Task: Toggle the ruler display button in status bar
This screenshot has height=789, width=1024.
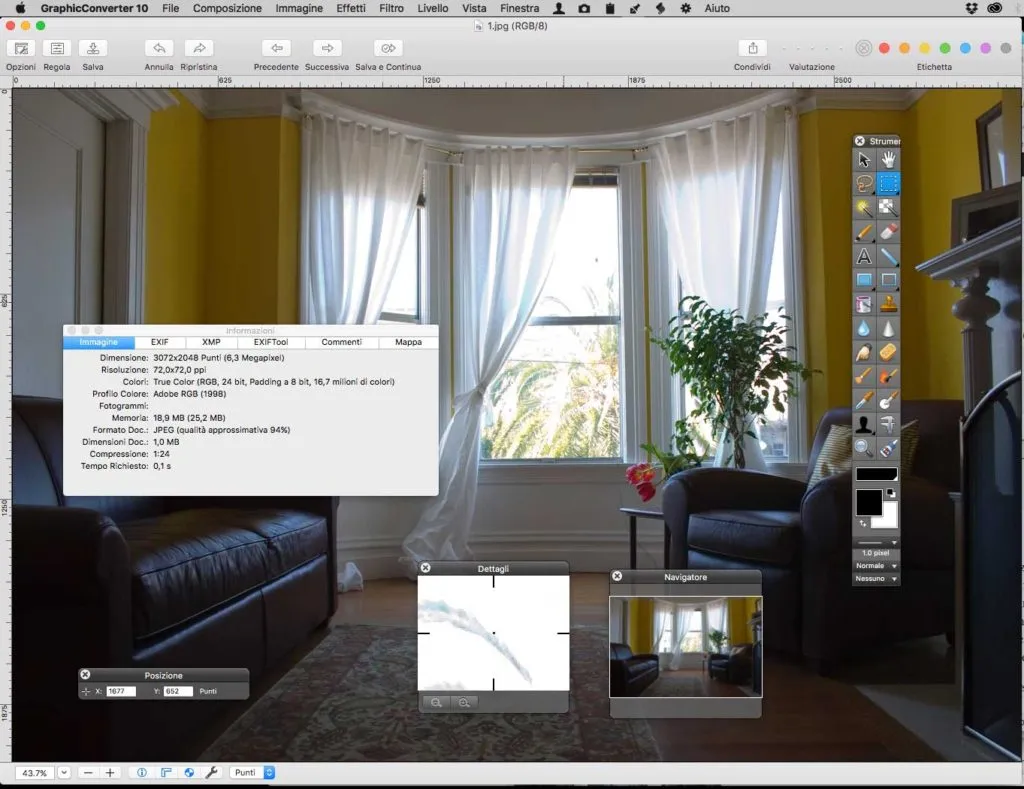Action: (x=166, y=773)
